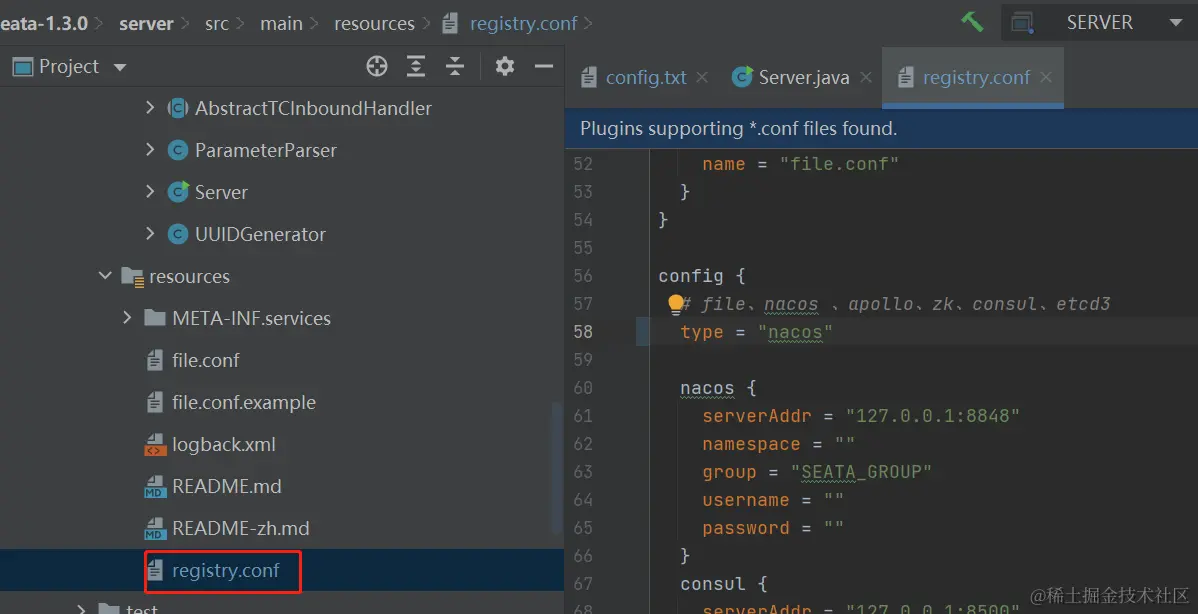Click the serverAddr value "127.0.0.1:8848"
Screen dimensions: 1198x614
pyautogui.click(x=932, y=416)
